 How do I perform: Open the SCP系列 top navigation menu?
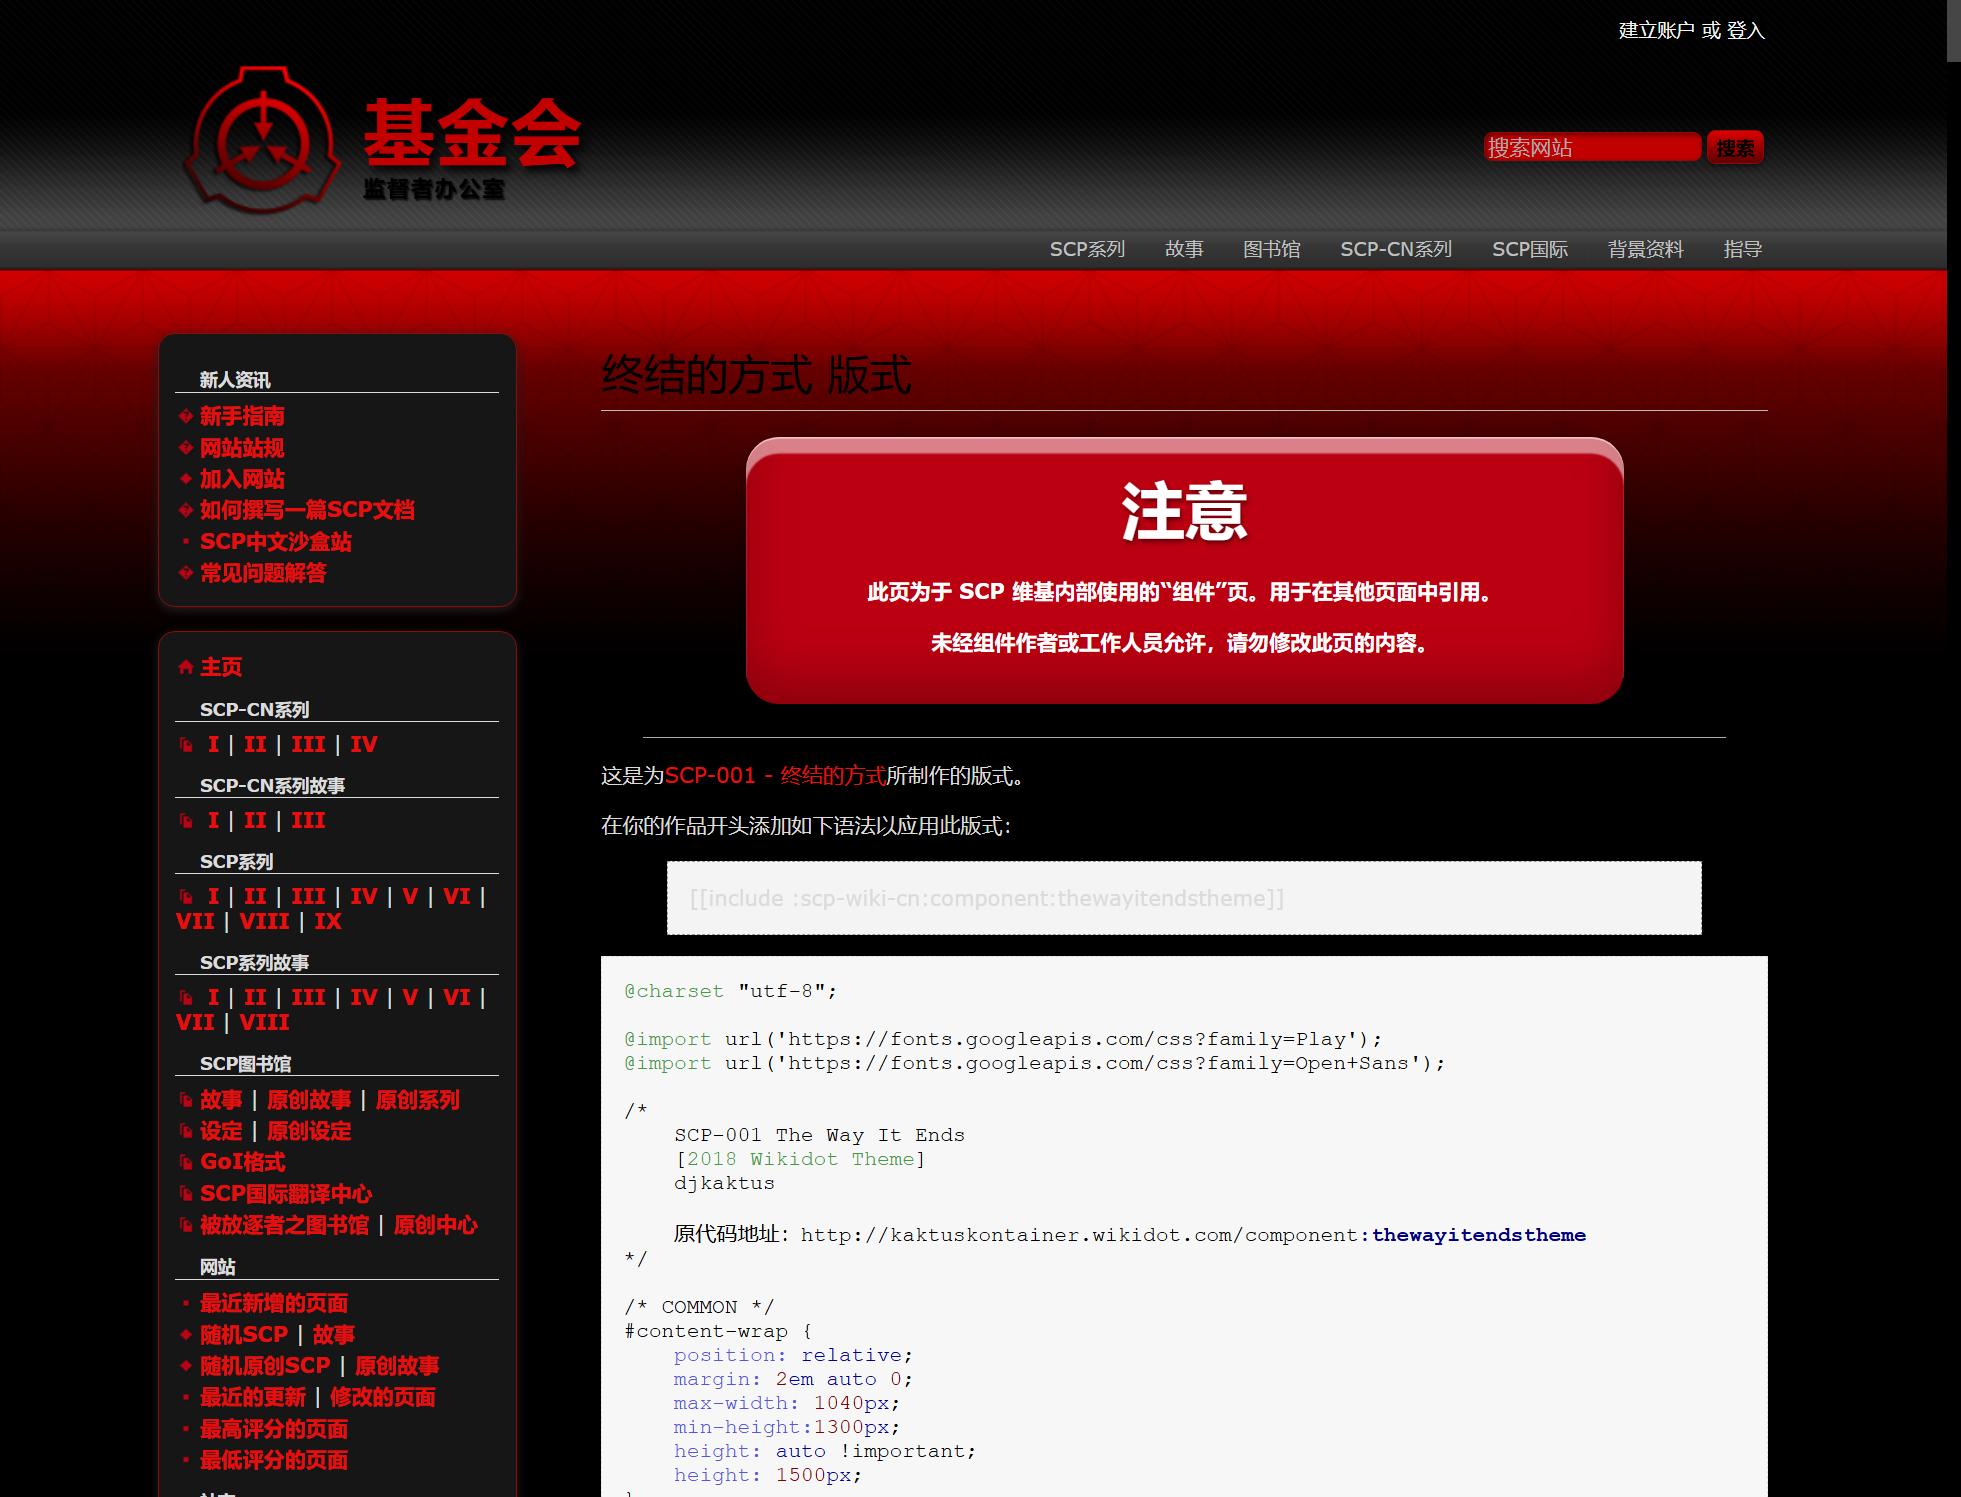(x=1087, y=249)
